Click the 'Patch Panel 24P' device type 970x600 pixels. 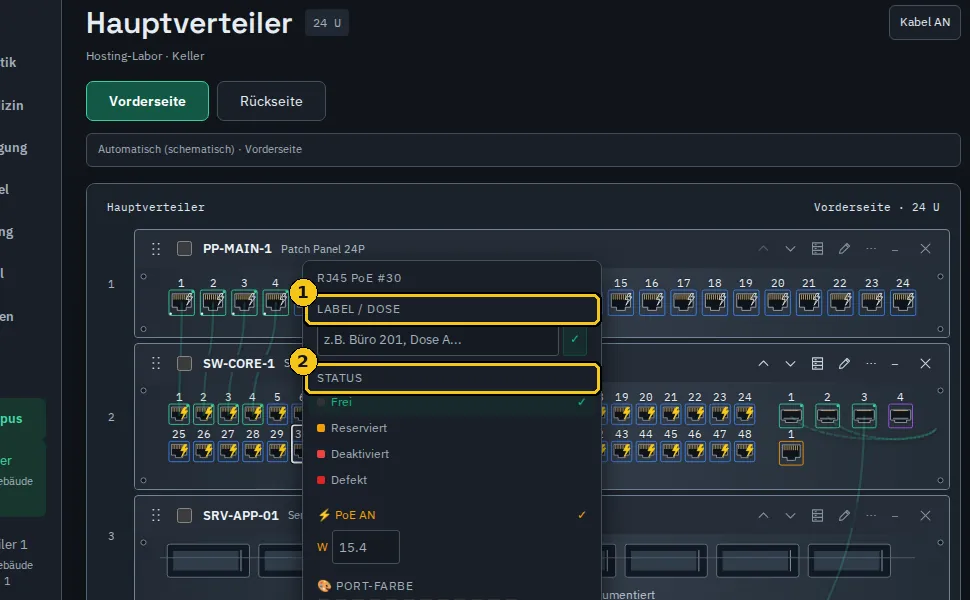pos(323,249)
